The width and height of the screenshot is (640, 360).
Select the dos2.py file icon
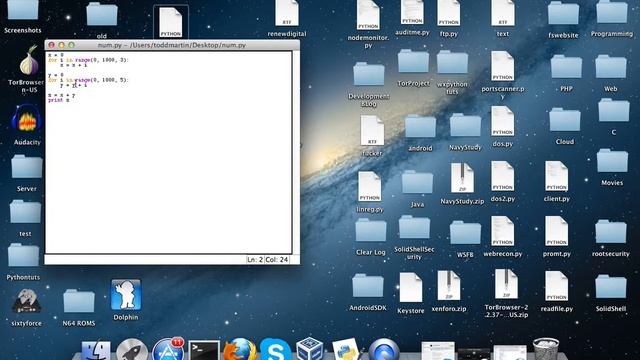(502, 176)
